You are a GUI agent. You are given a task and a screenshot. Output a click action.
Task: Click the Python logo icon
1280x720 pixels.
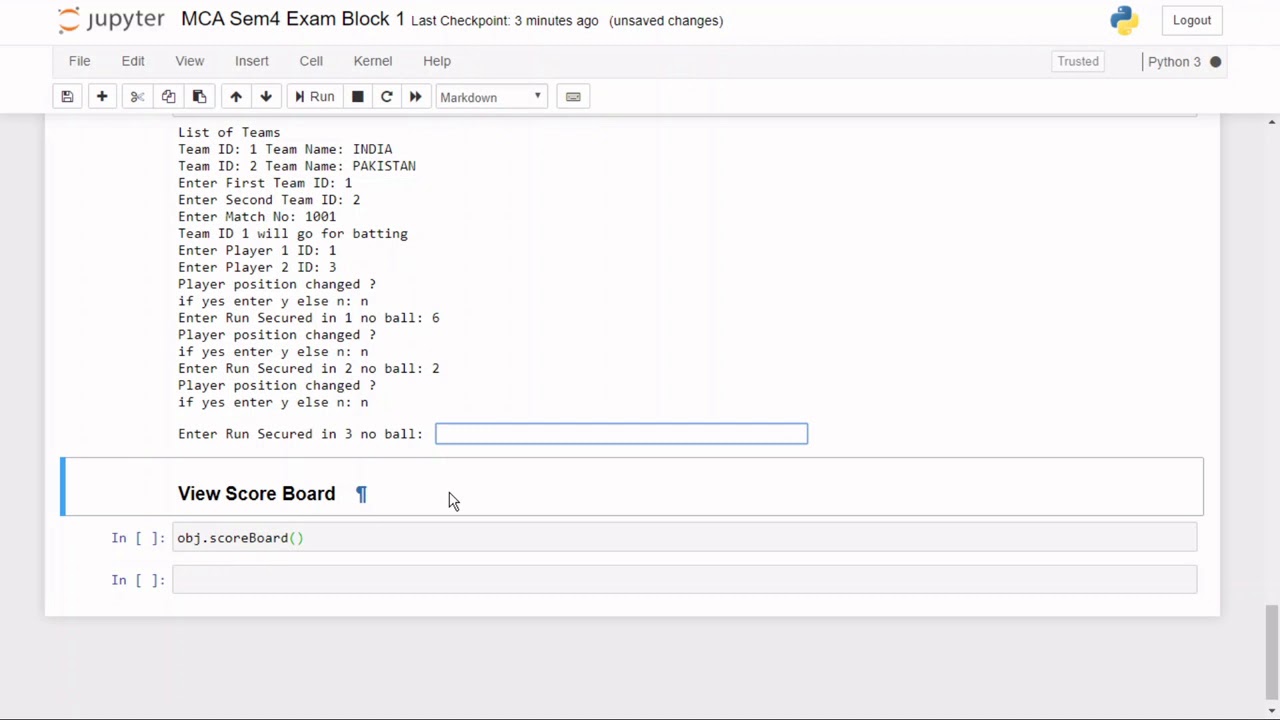point(1124,20)
